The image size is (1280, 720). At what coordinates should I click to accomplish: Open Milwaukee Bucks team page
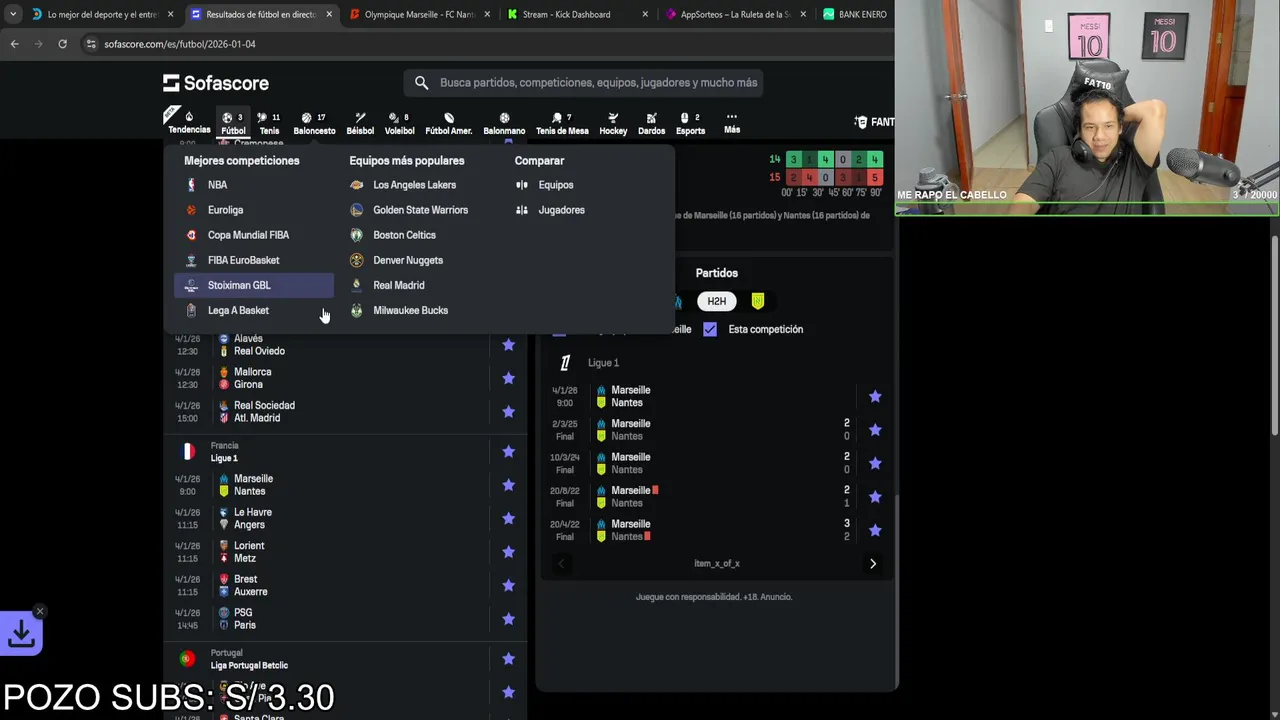[x=410, y=310]
